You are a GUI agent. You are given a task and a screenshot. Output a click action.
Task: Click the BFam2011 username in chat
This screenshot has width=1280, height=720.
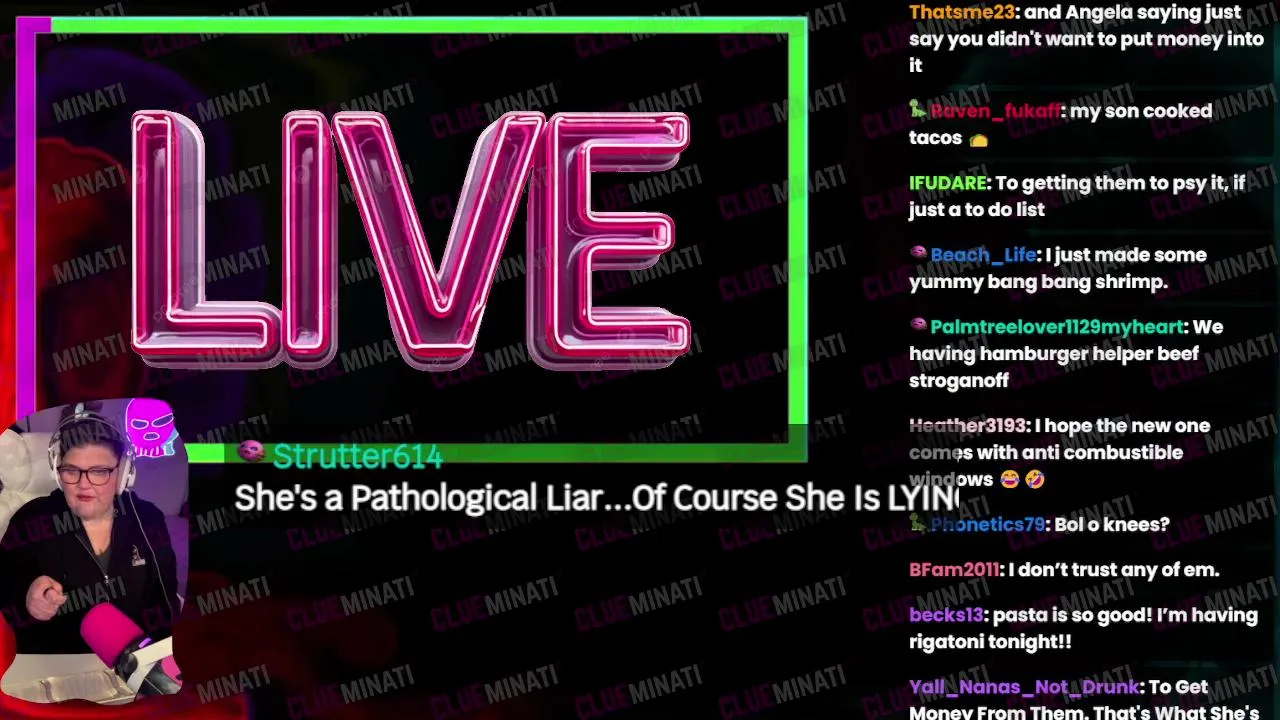click(x=954, y=570)
